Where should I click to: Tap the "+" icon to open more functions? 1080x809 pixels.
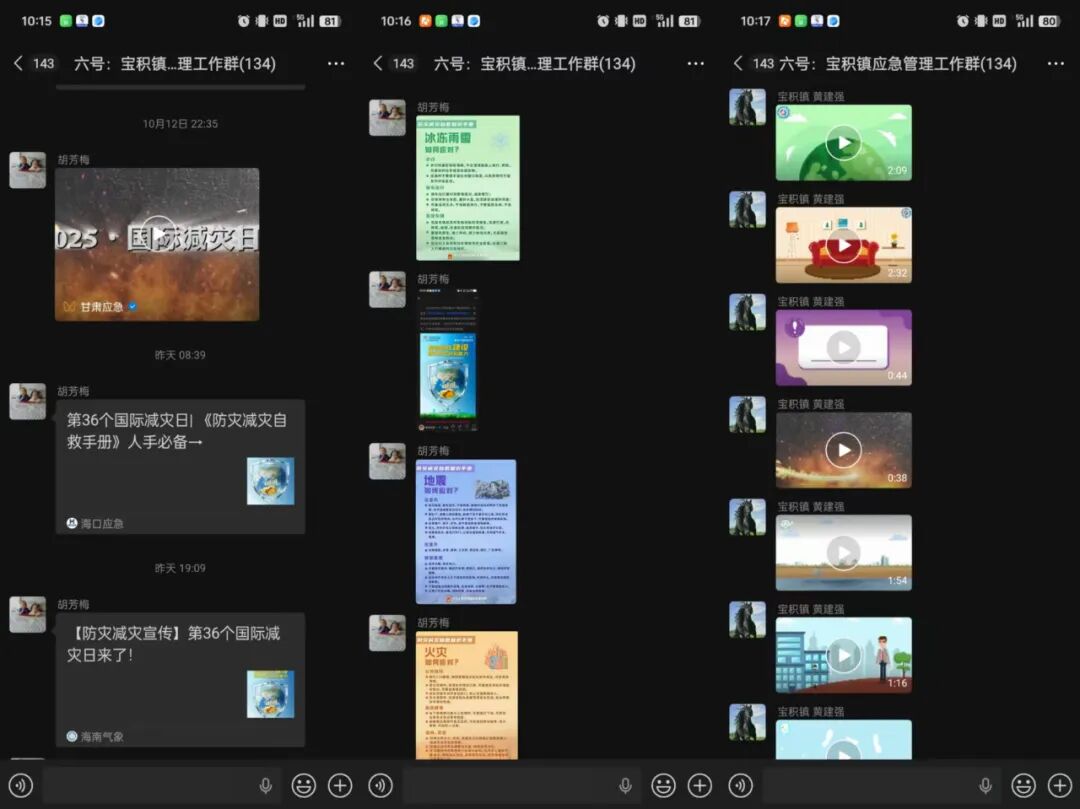pos(340,785)
